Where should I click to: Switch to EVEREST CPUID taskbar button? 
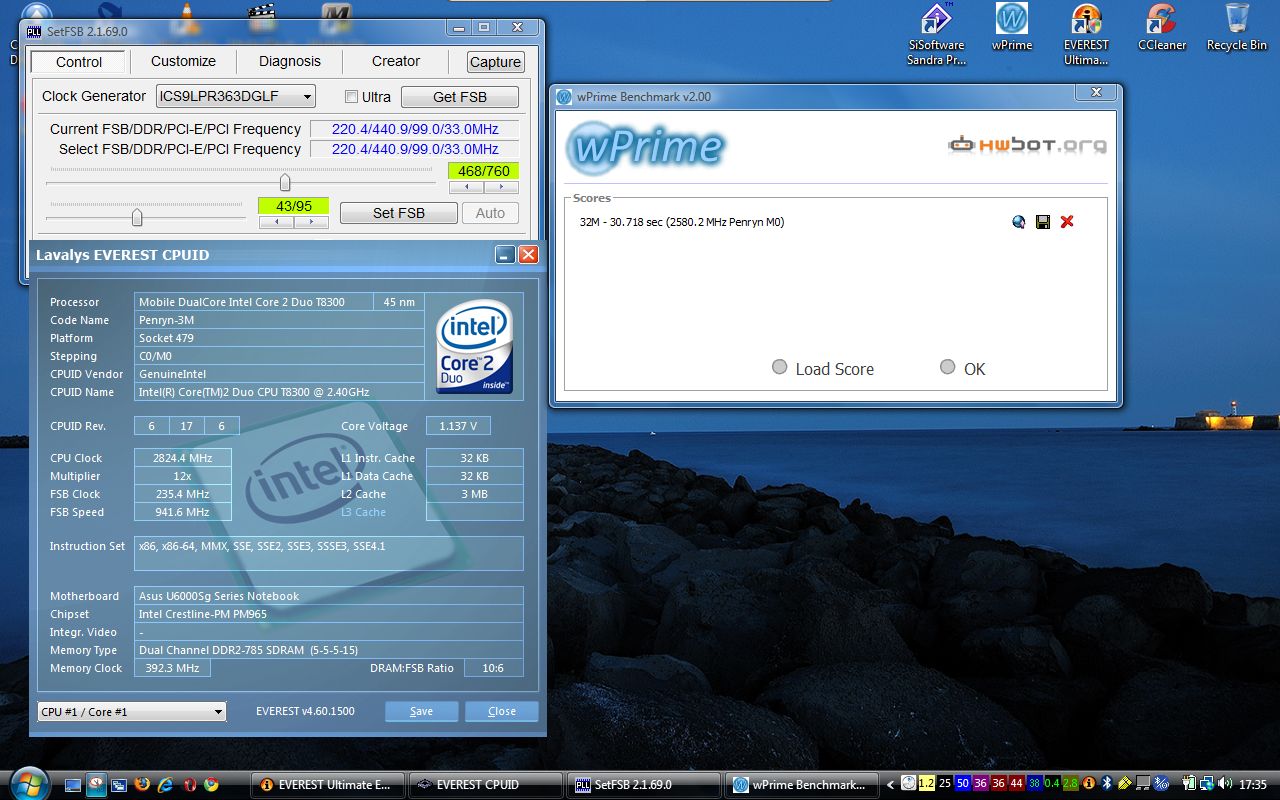point(487,785)
